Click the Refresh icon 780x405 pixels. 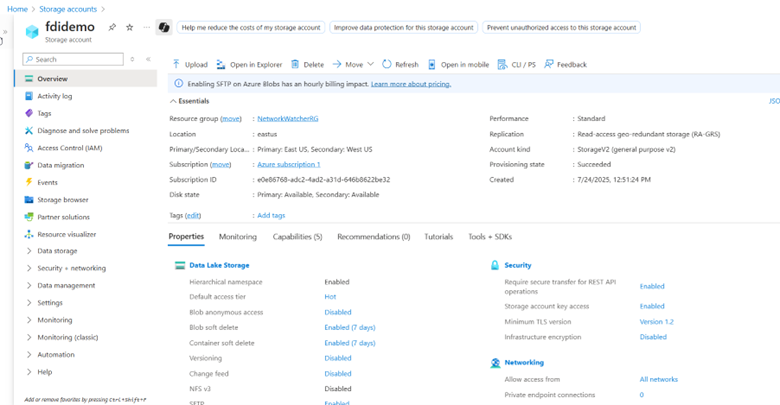coord(387,64)
